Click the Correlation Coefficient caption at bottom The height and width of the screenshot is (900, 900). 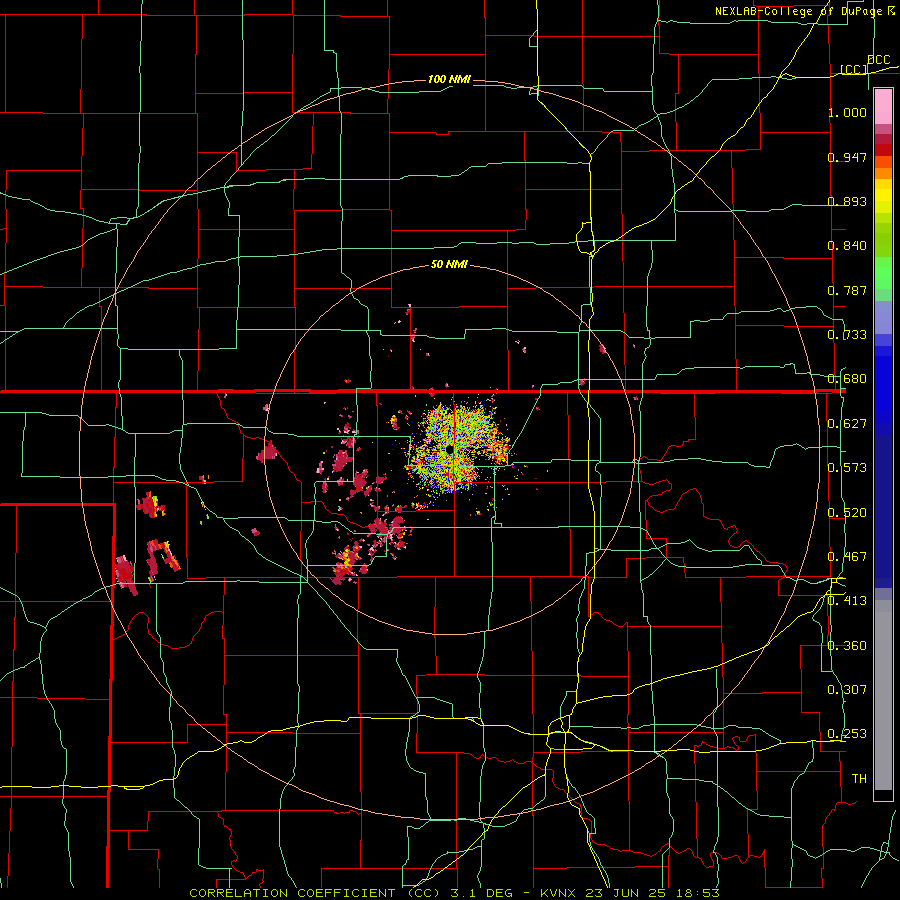pos(454,893)
